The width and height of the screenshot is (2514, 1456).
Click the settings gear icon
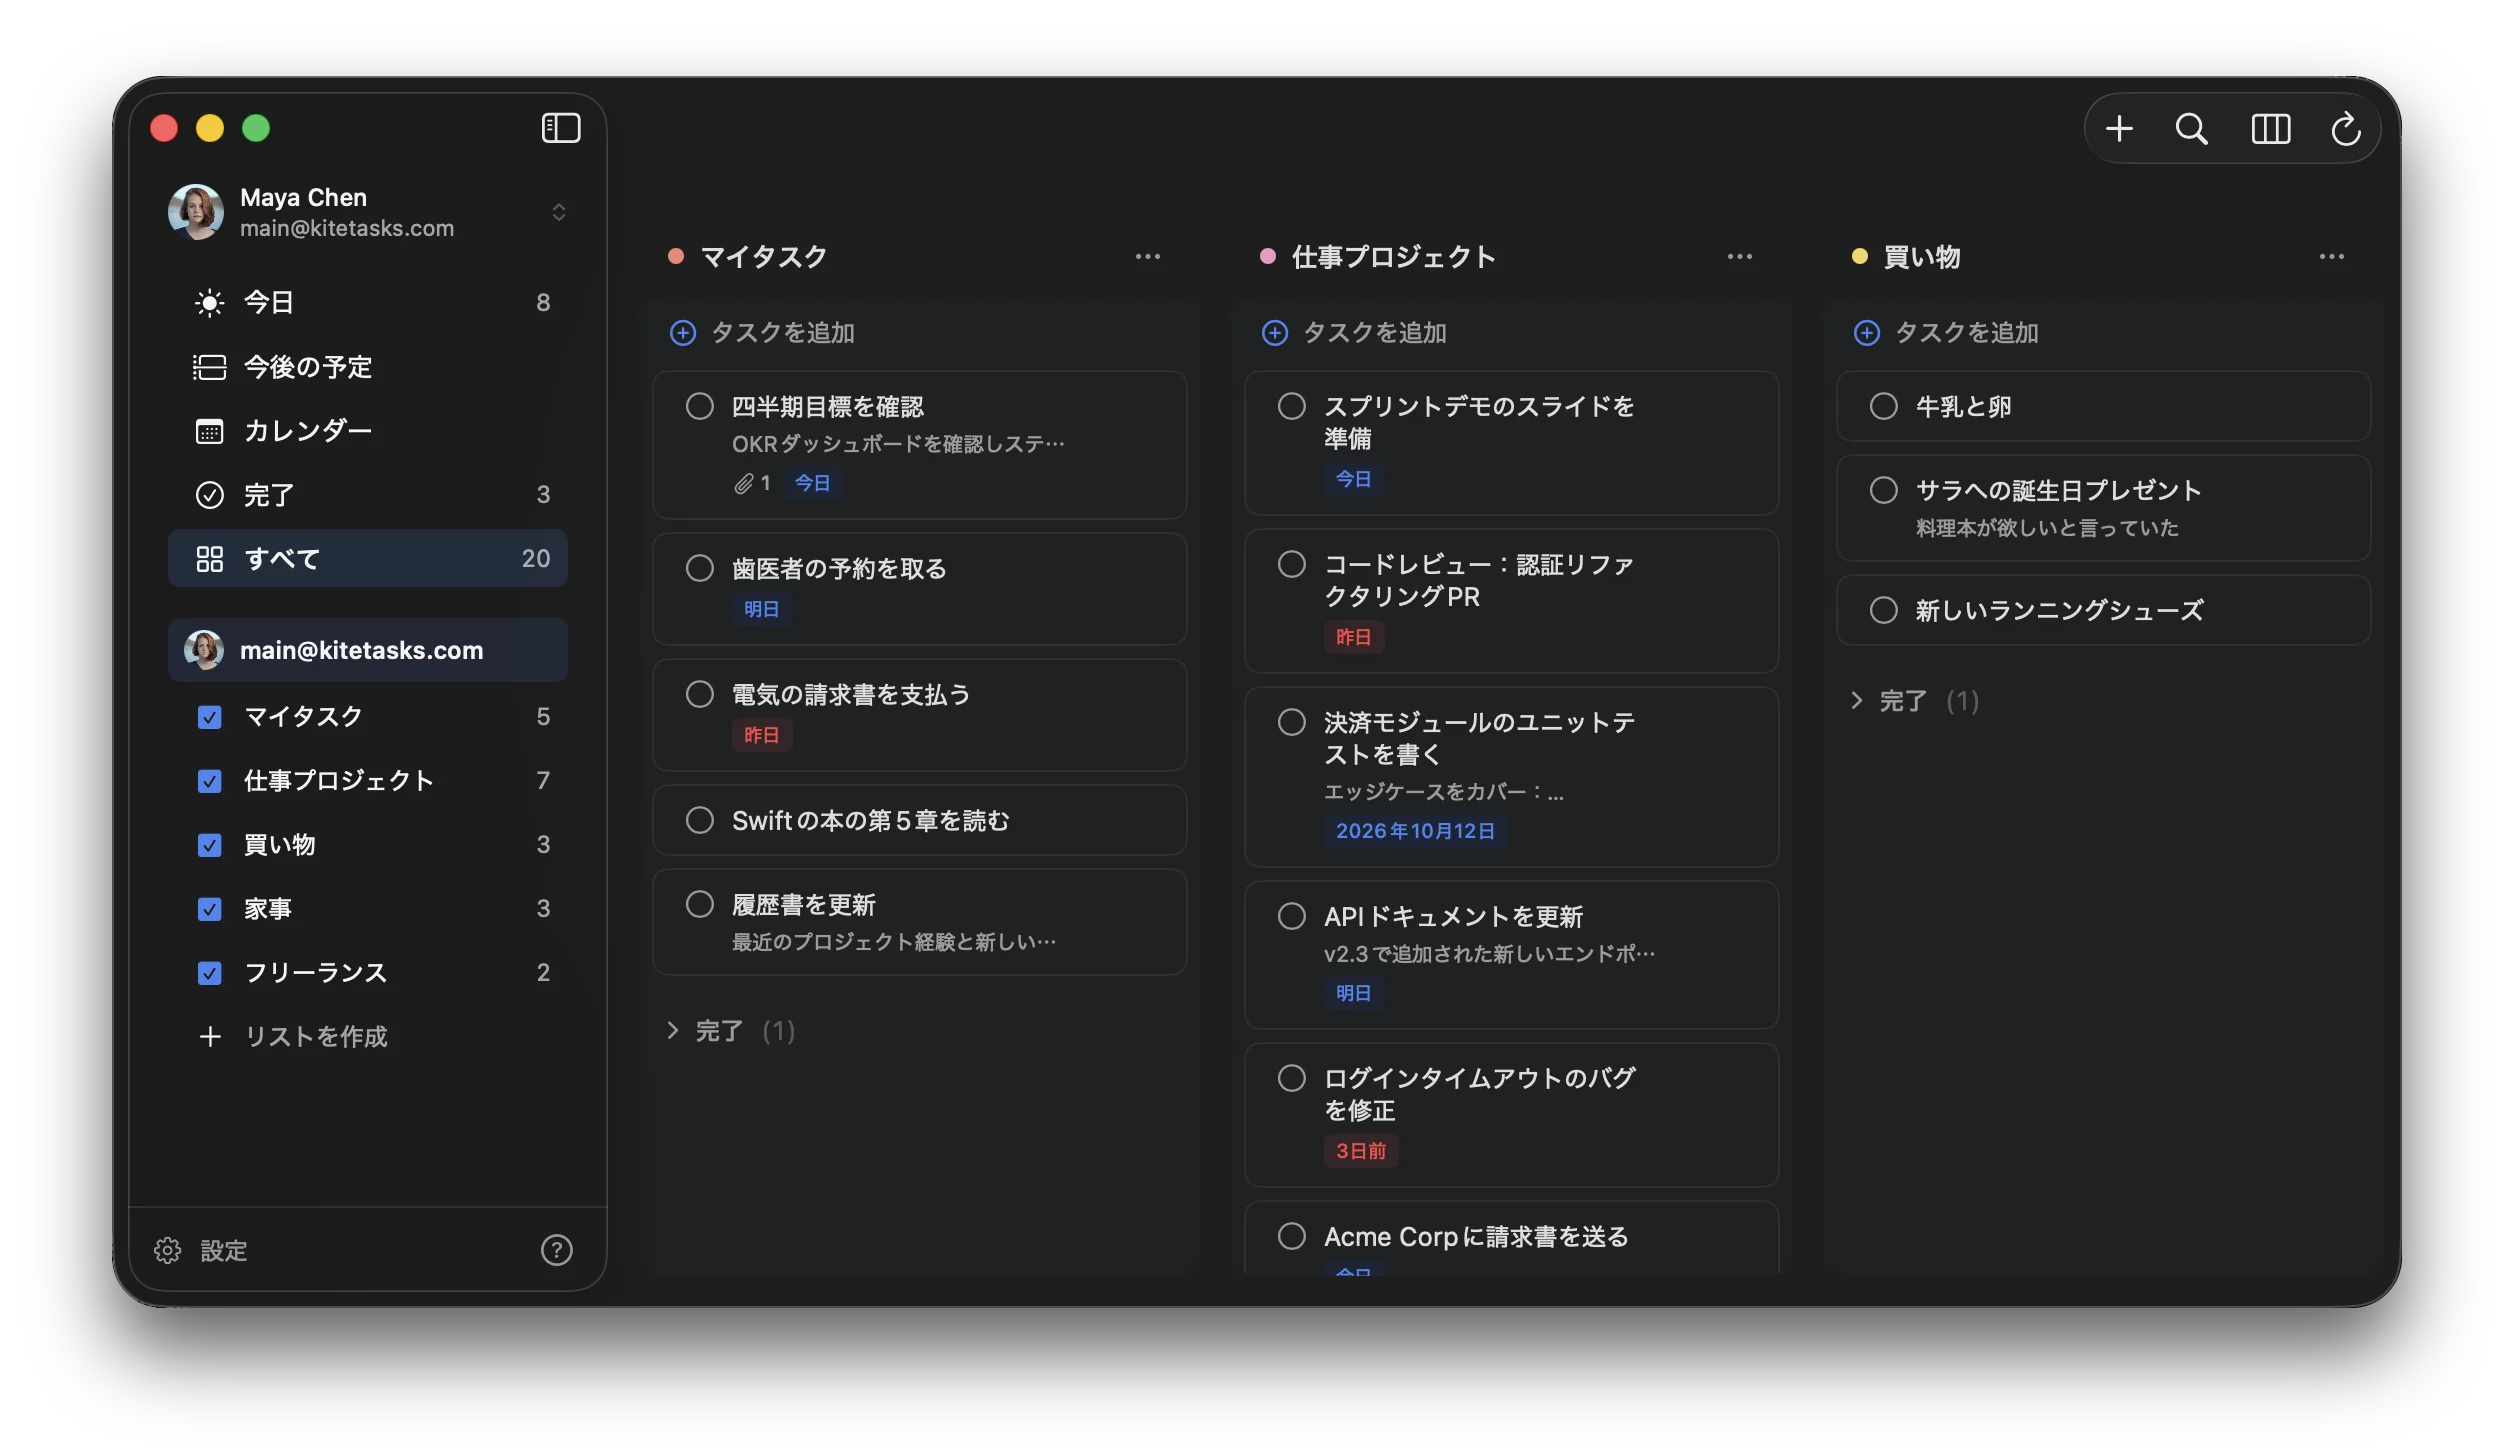167,1250
